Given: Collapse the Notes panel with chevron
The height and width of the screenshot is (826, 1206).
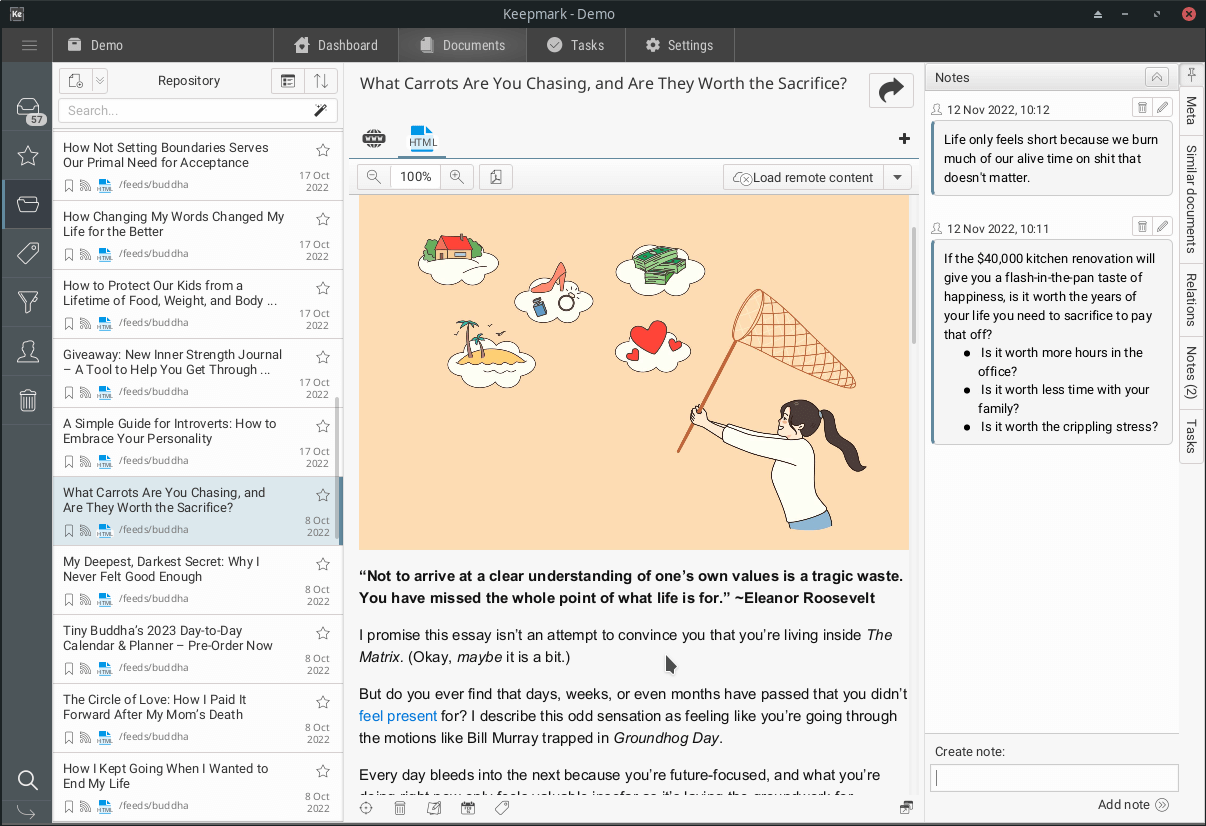Looking at the screenshot, I should [x=1156, y=78].
